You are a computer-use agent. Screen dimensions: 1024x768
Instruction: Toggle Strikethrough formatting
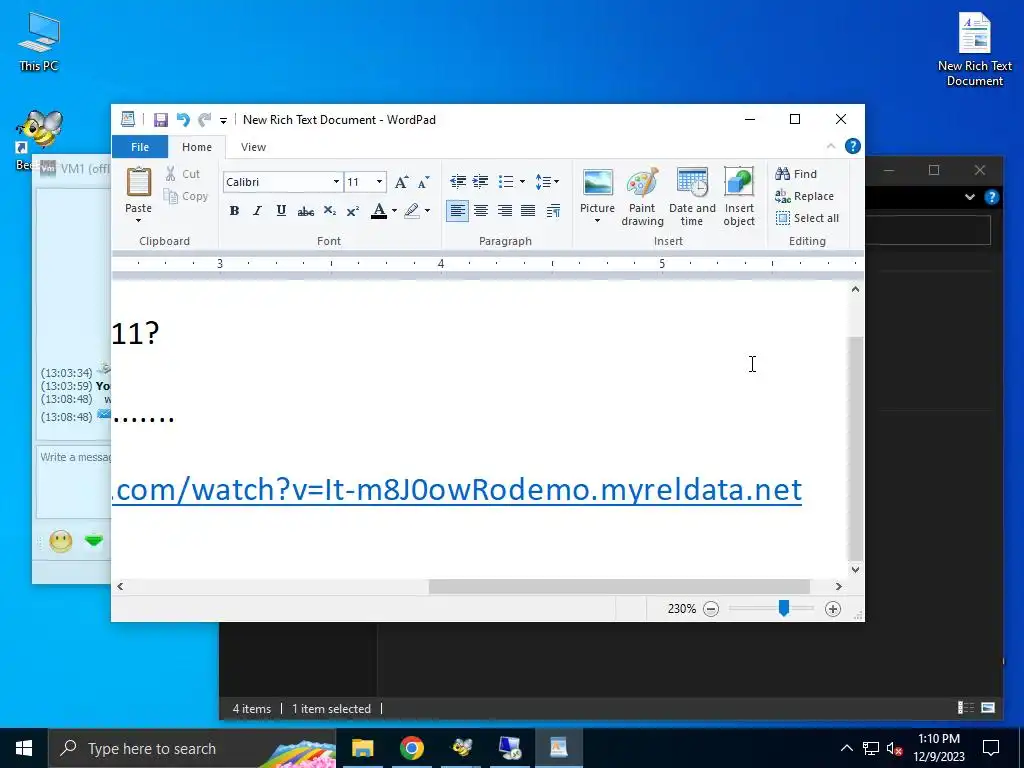tap(305, 210)
